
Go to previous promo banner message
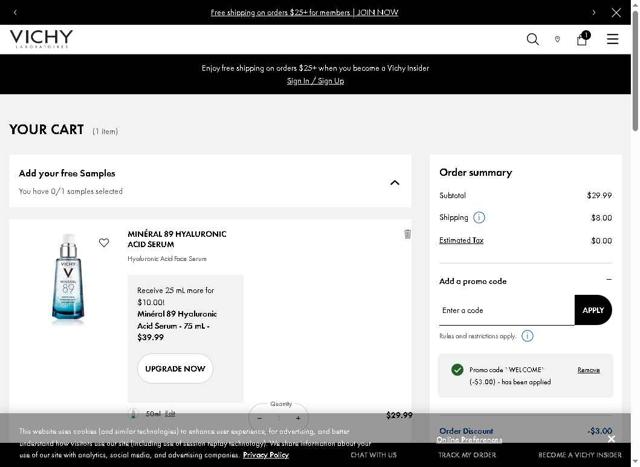(15, 12)
